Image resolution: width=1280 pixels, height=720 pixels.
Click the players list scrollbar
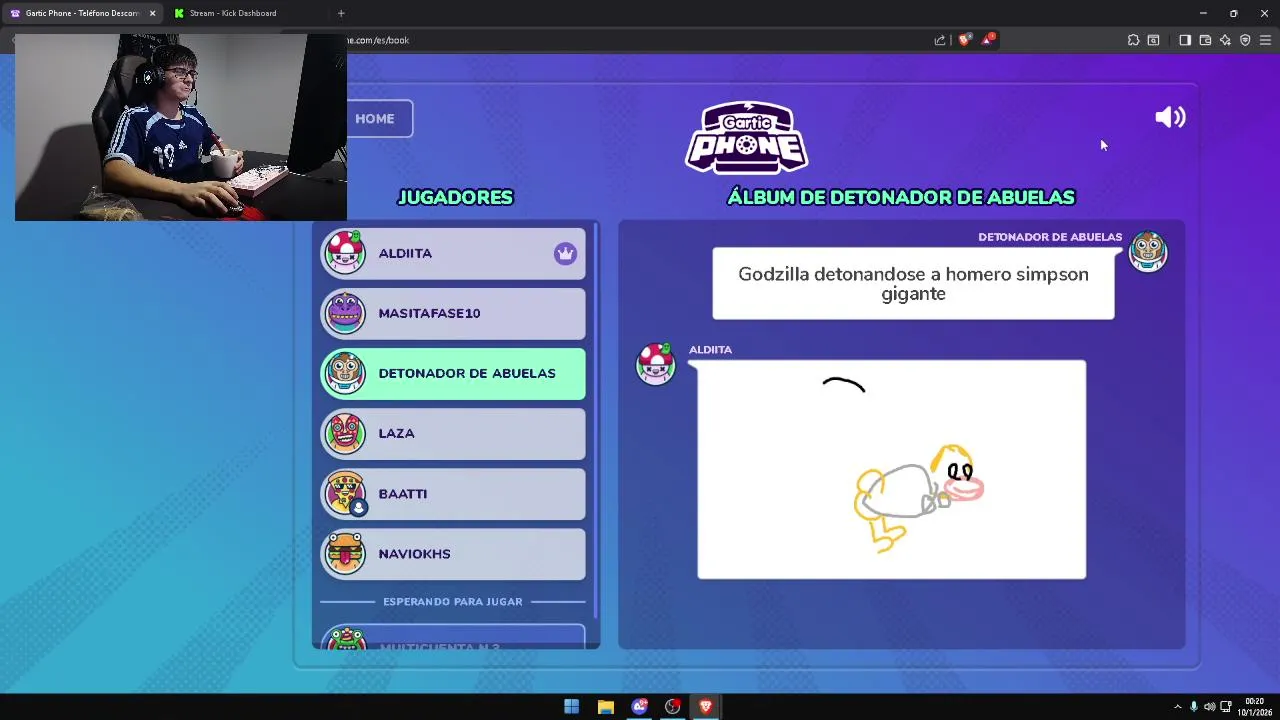[596, 420]
